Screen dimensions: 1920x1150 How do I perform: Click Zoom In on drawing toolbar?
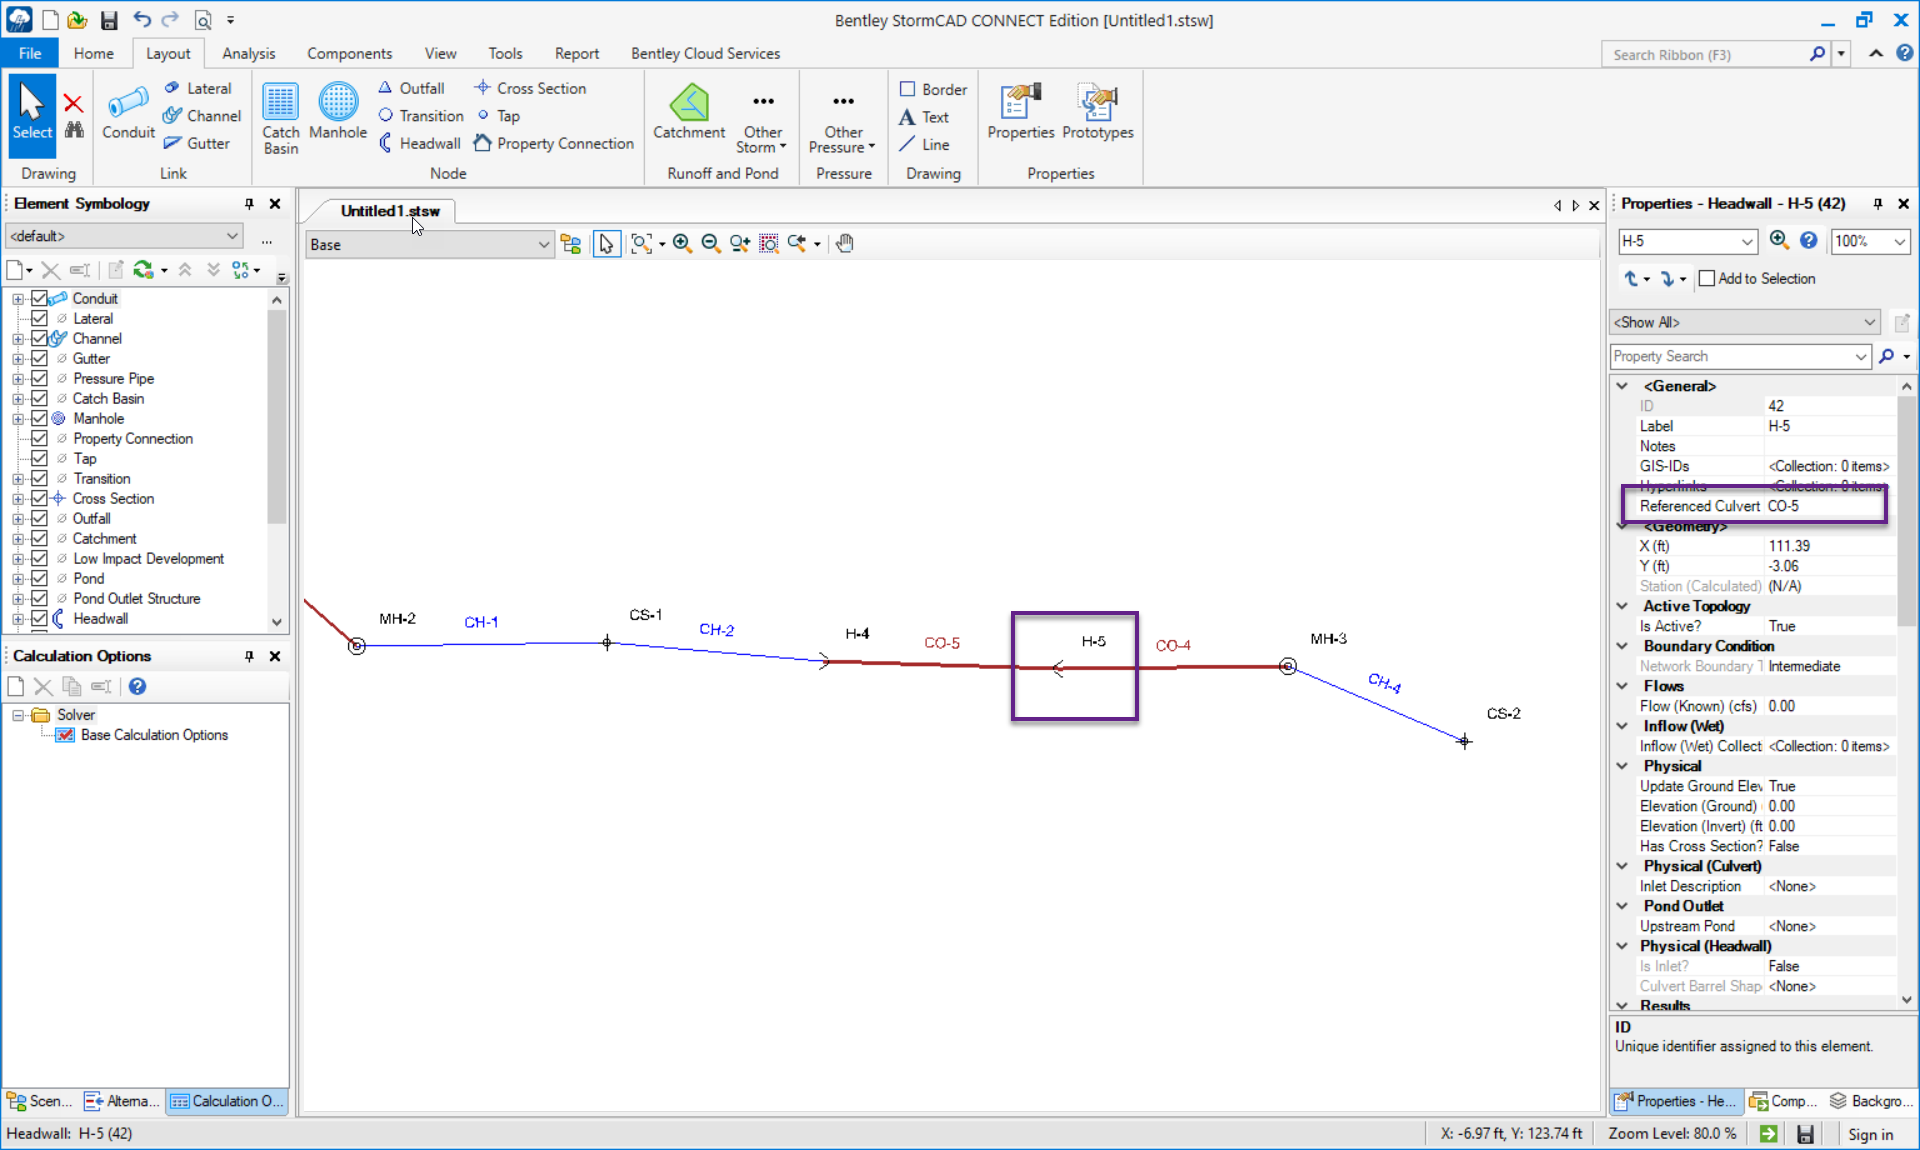(682, 244)
